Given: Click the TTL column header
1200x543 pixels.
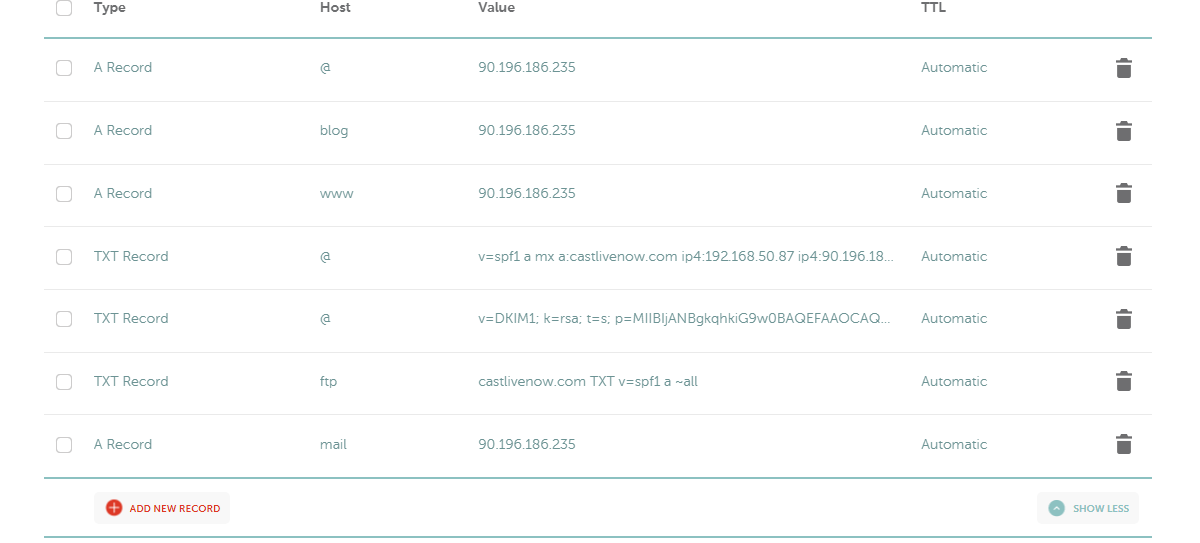Looking at the screenshot, I should click(x=933, y=8).
